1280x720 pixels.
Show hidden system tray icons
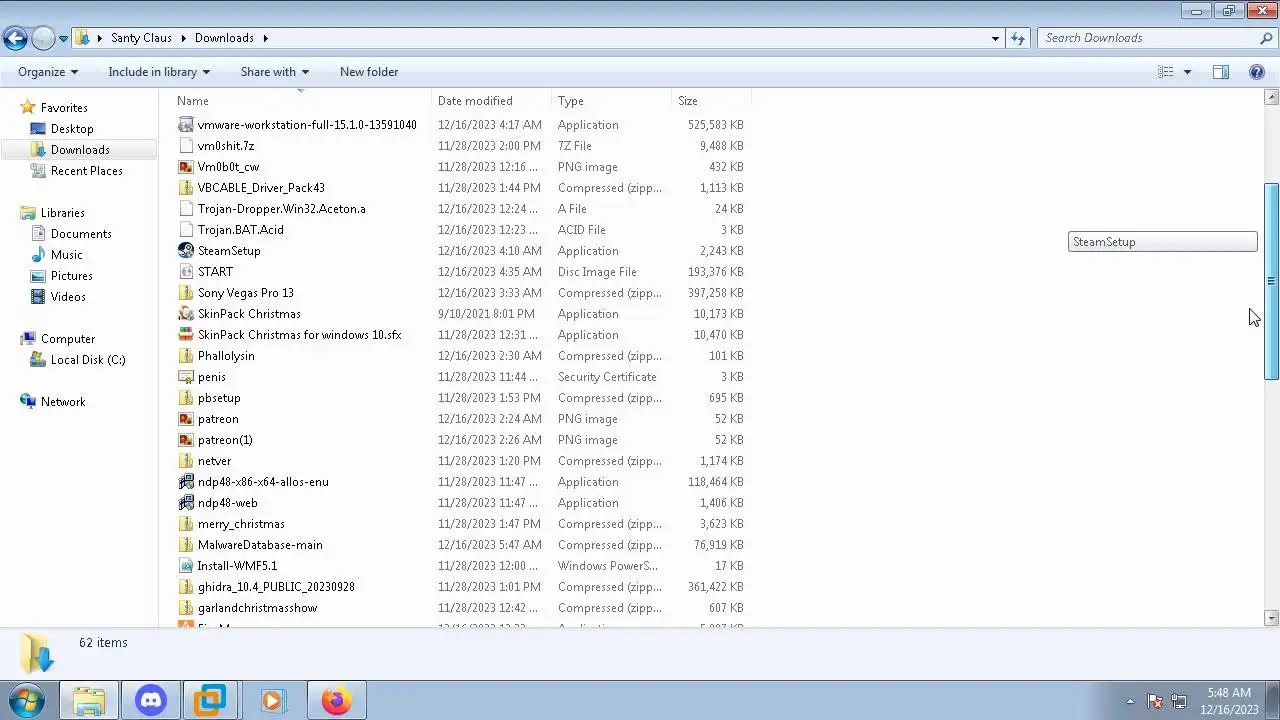tap(1130, 701)
